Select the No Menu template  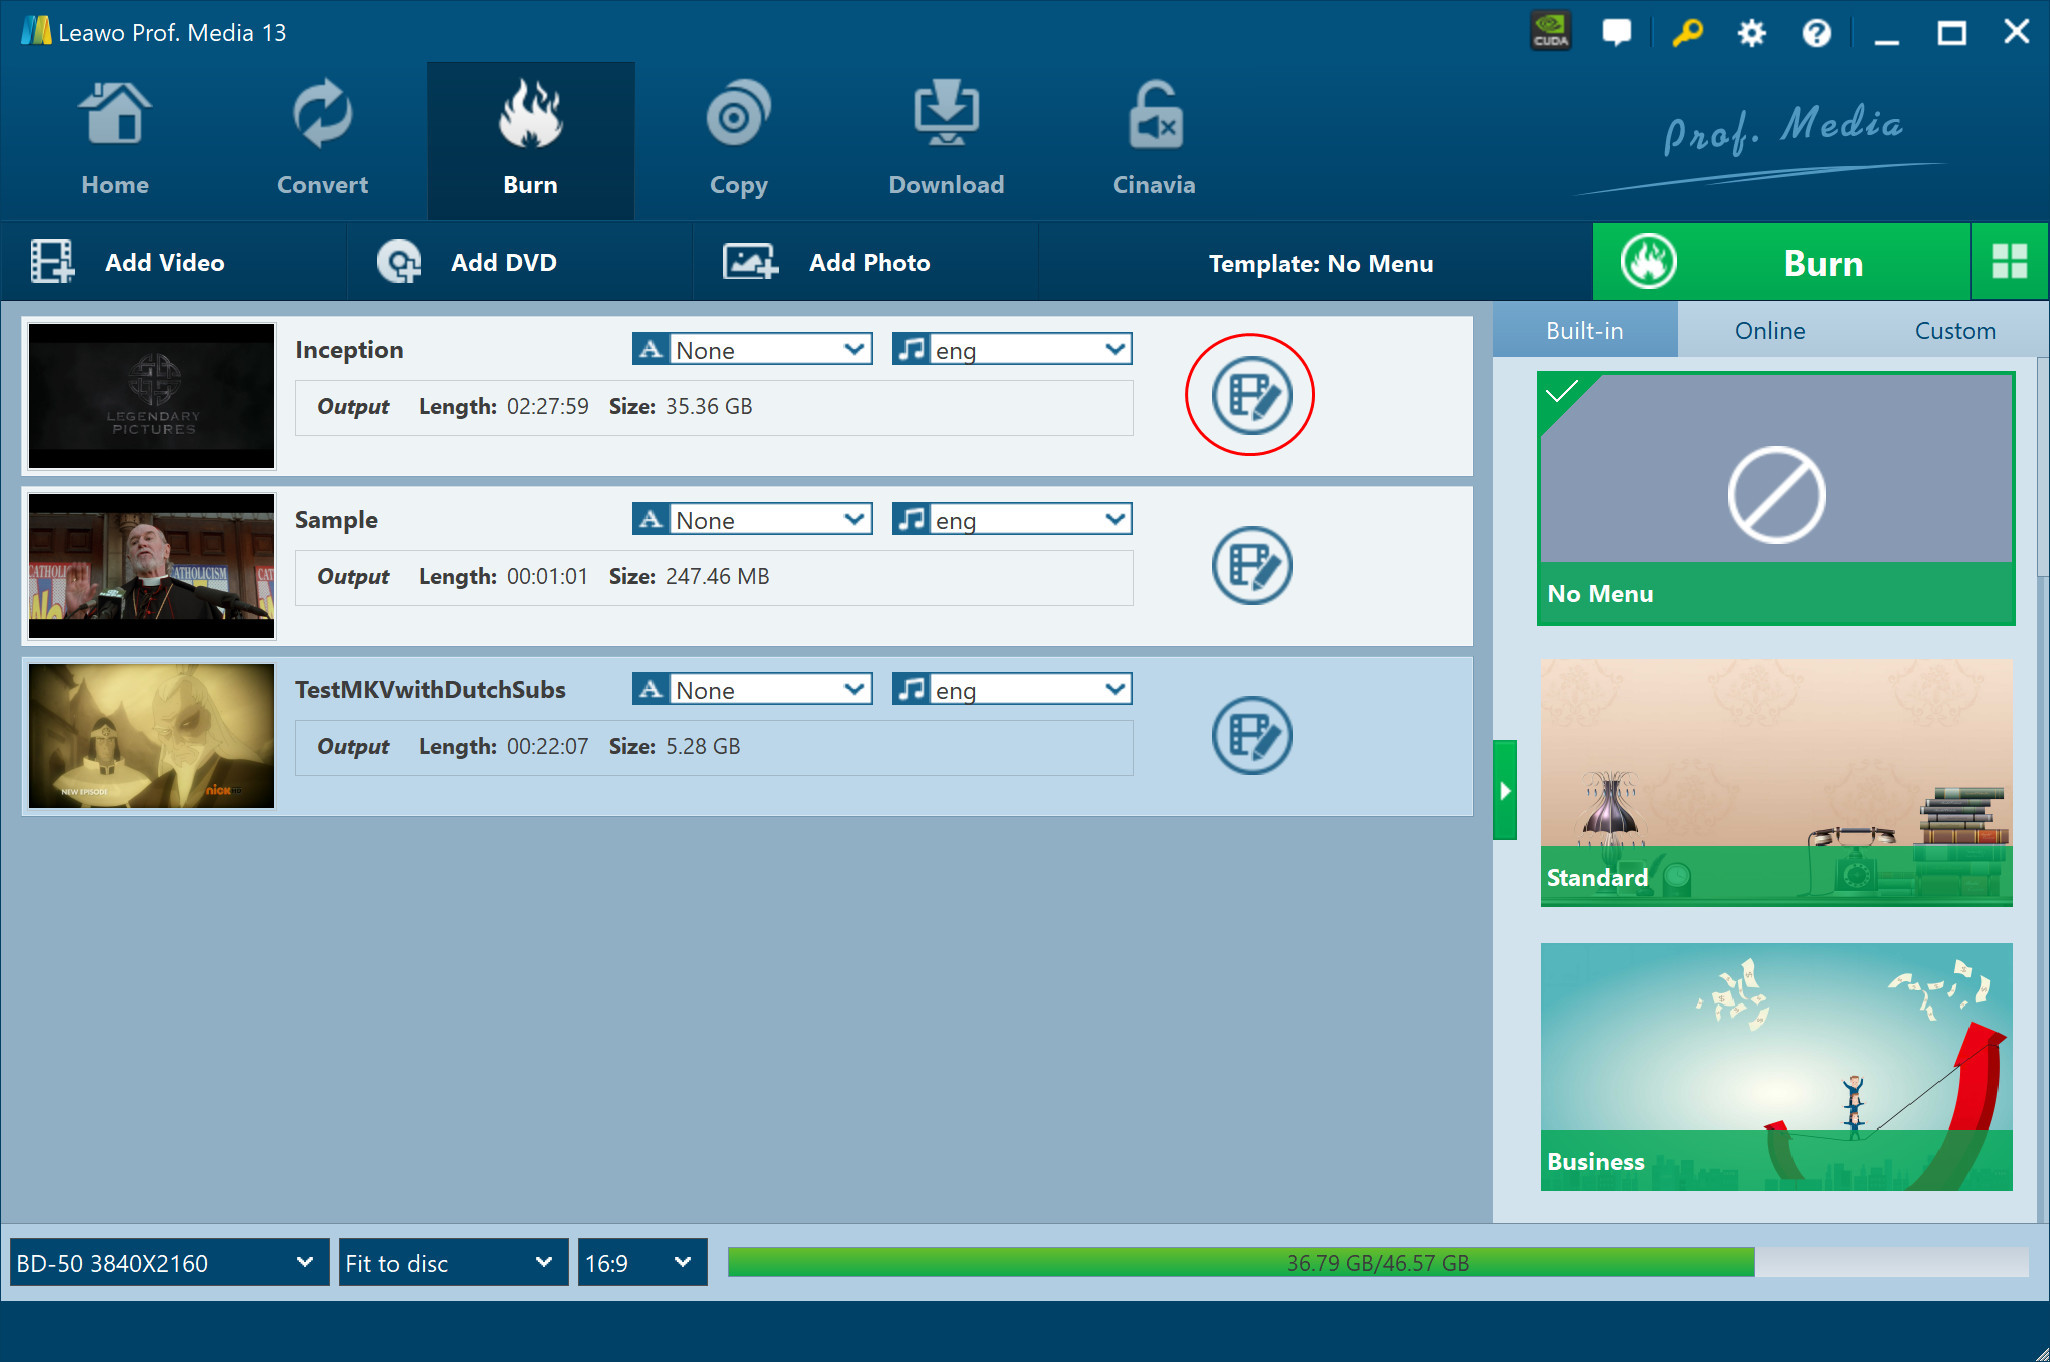pos(1776,498)
